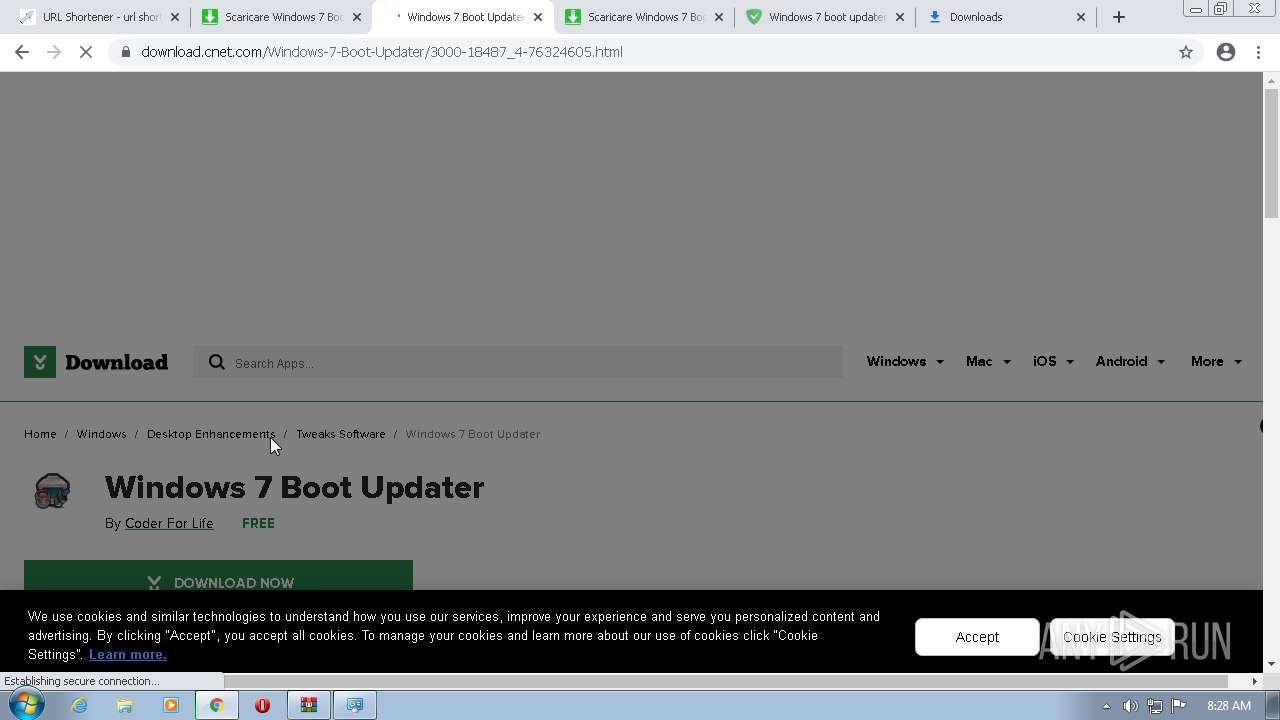Close the URL Shortener tab
This screenshot has width=1280, height=720.
pyautogui.click(x=175, y=17)
